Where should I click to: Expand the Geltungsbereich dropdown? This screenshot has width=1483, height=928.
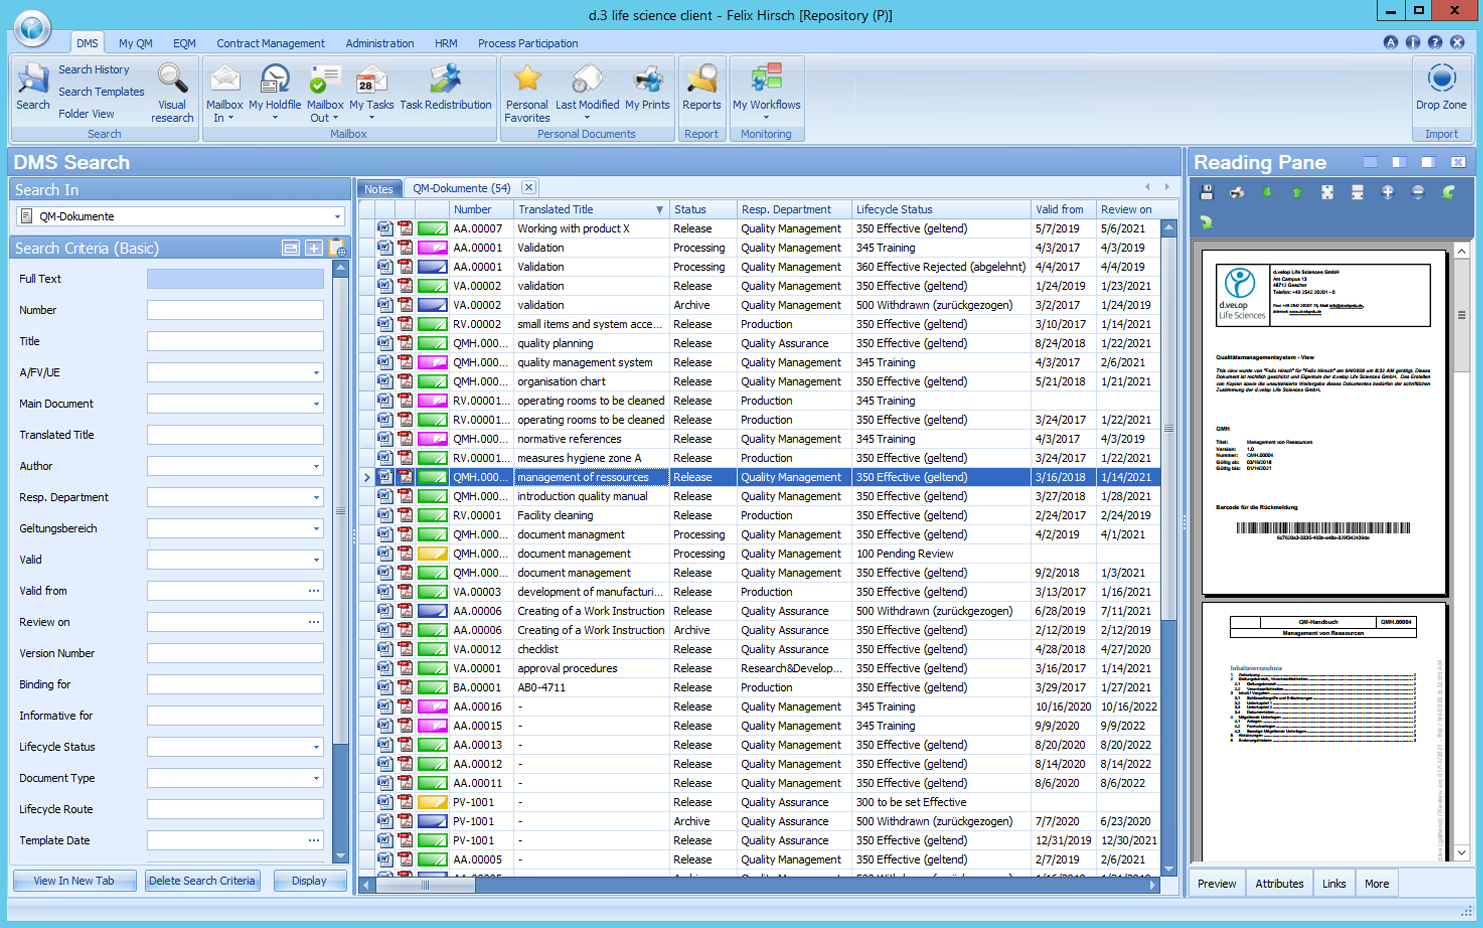tap(316, 529)
